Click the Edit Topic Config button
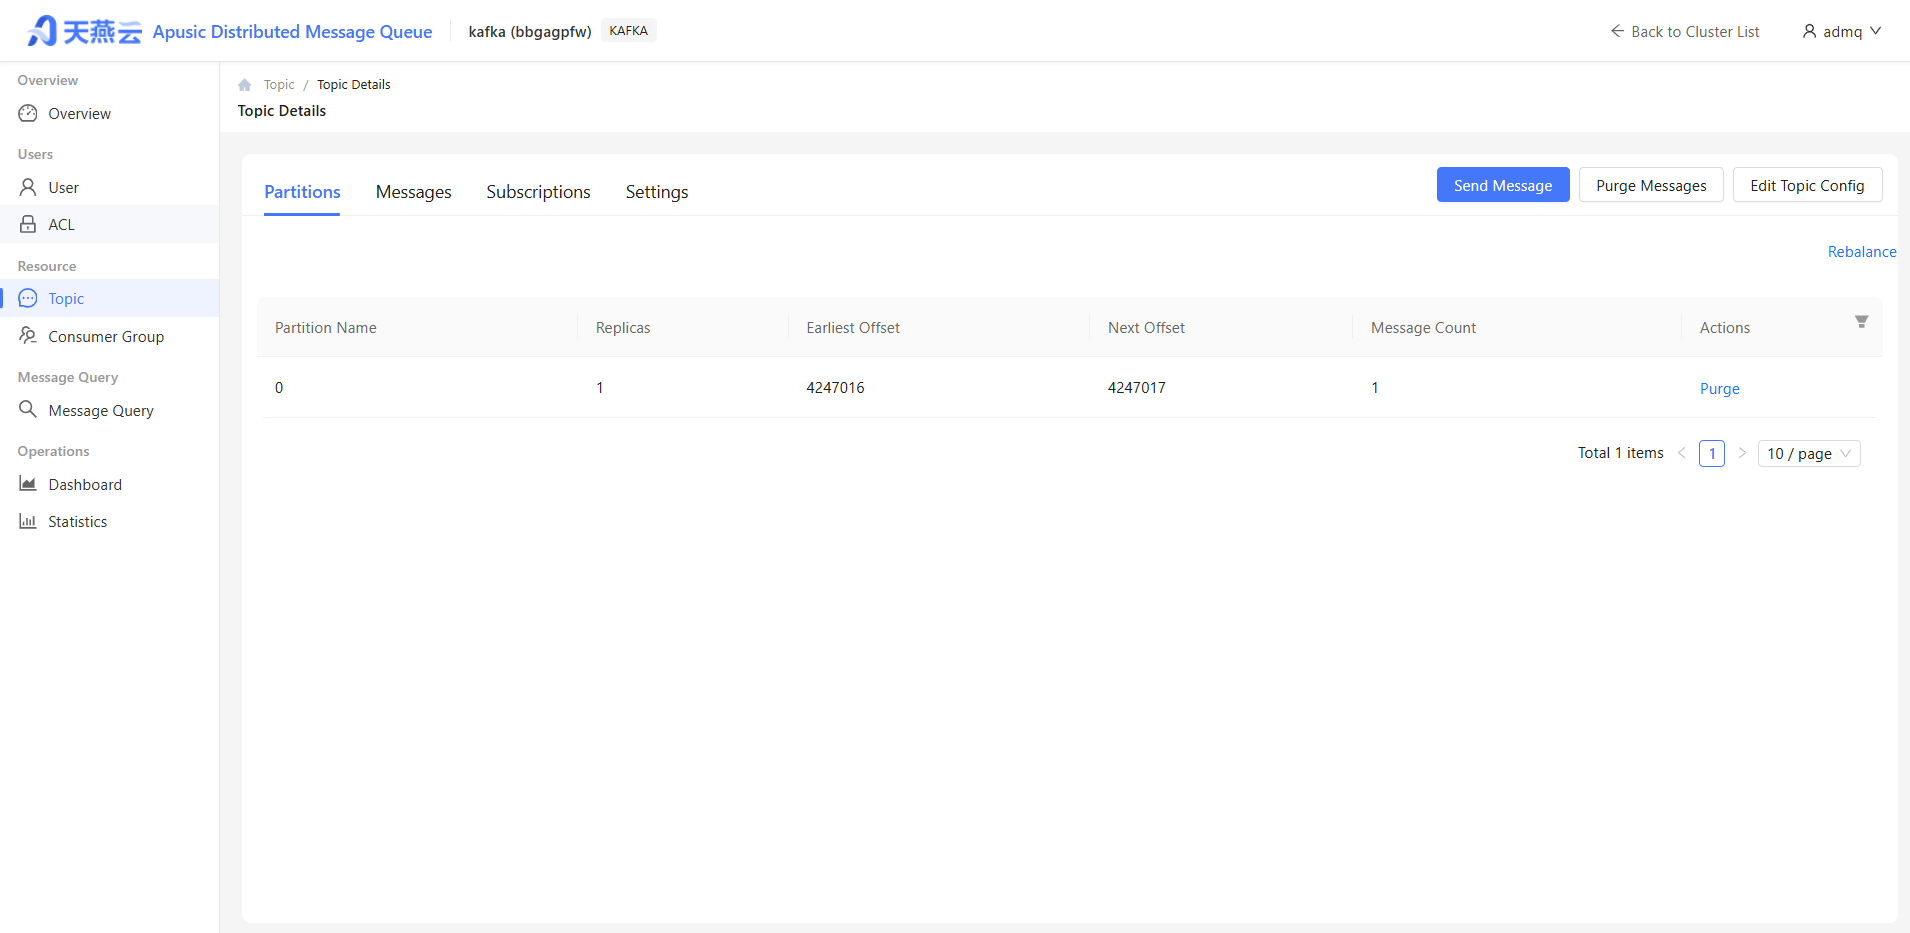 coord(1807,185)
